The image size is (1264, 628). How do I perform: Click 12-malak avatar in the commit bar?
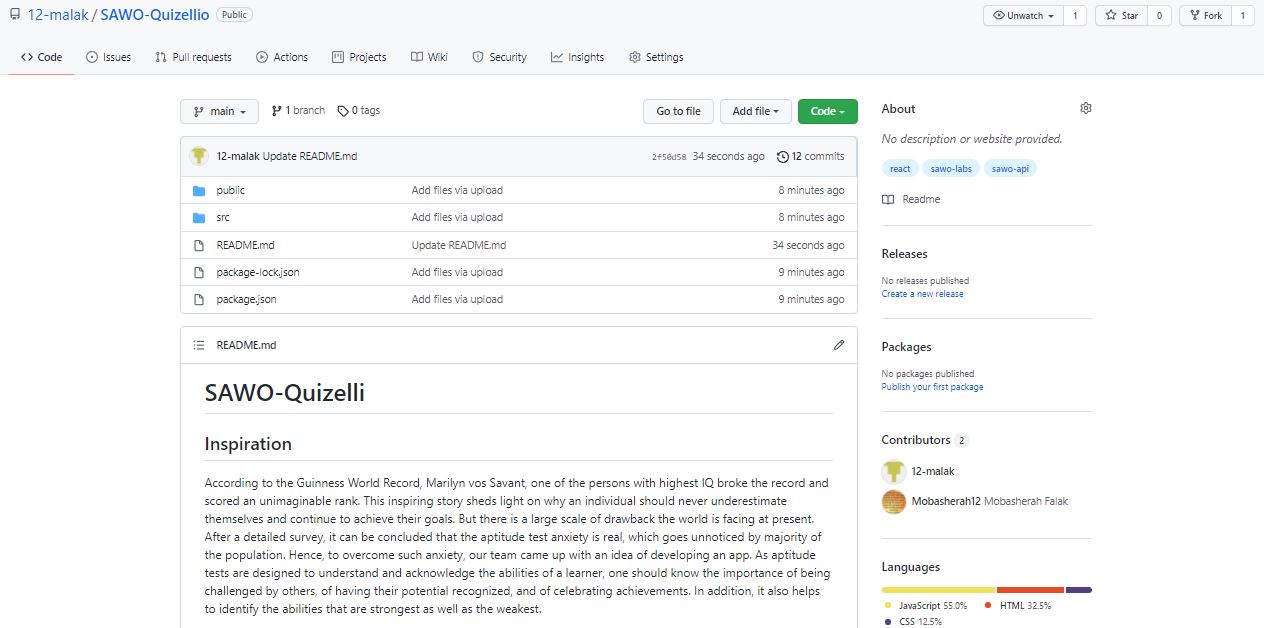pyautogui.click(x=200, y=156)
